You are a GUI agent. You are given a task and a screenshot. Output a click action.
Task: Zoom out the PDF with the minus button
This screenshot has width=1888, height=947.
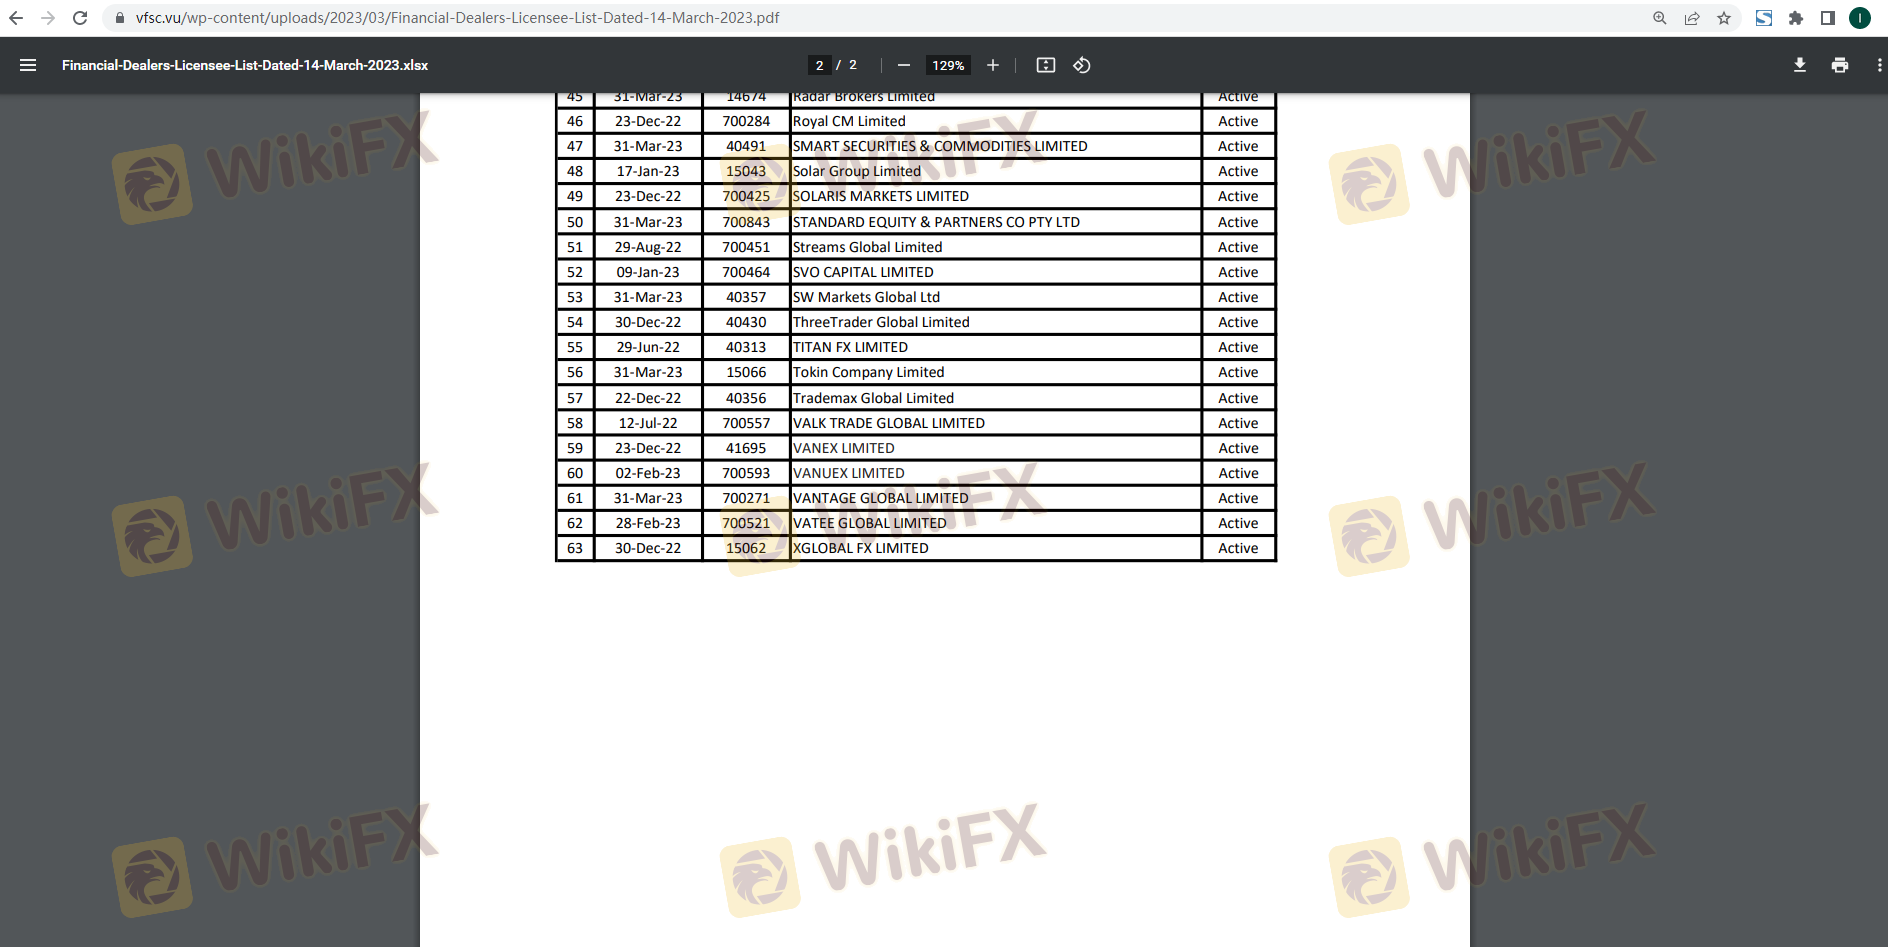click(x=904, y=65)
